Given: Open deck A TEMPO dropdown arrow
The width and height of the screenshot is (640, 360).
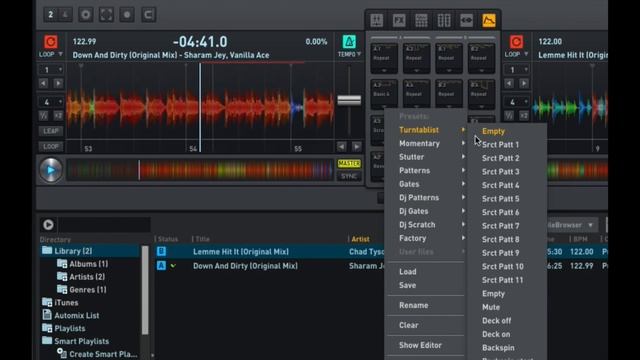Looking at the screenshot, I should pyautogui.click(x=359, y=54).
